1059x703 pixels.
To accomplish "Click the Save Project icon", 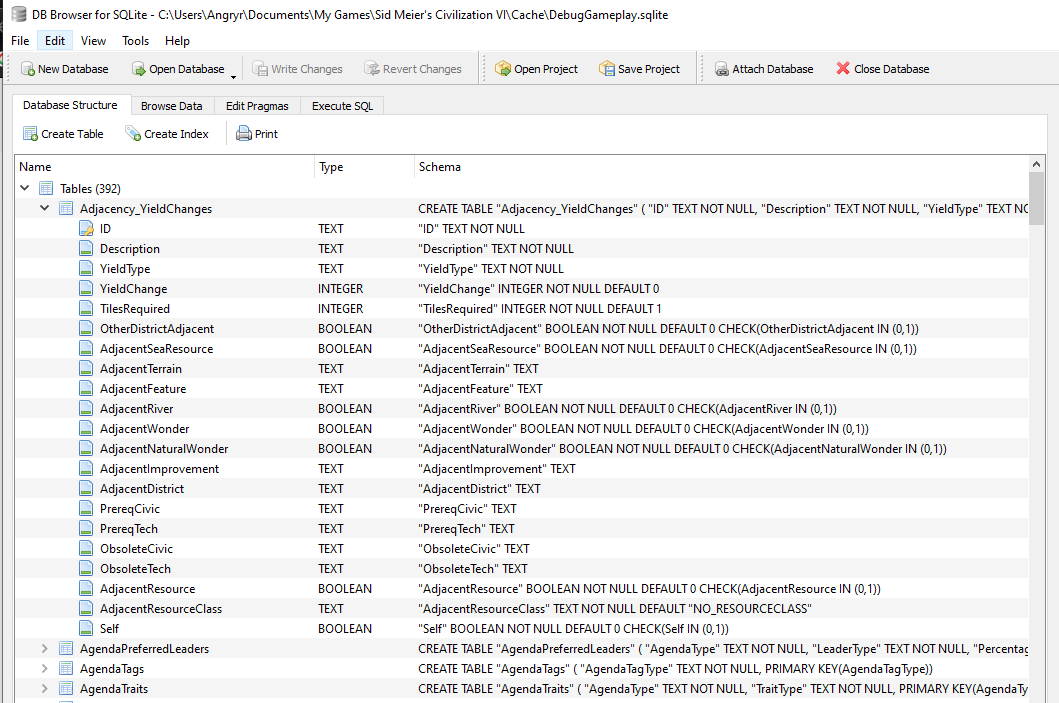I will tap(607, 69).
